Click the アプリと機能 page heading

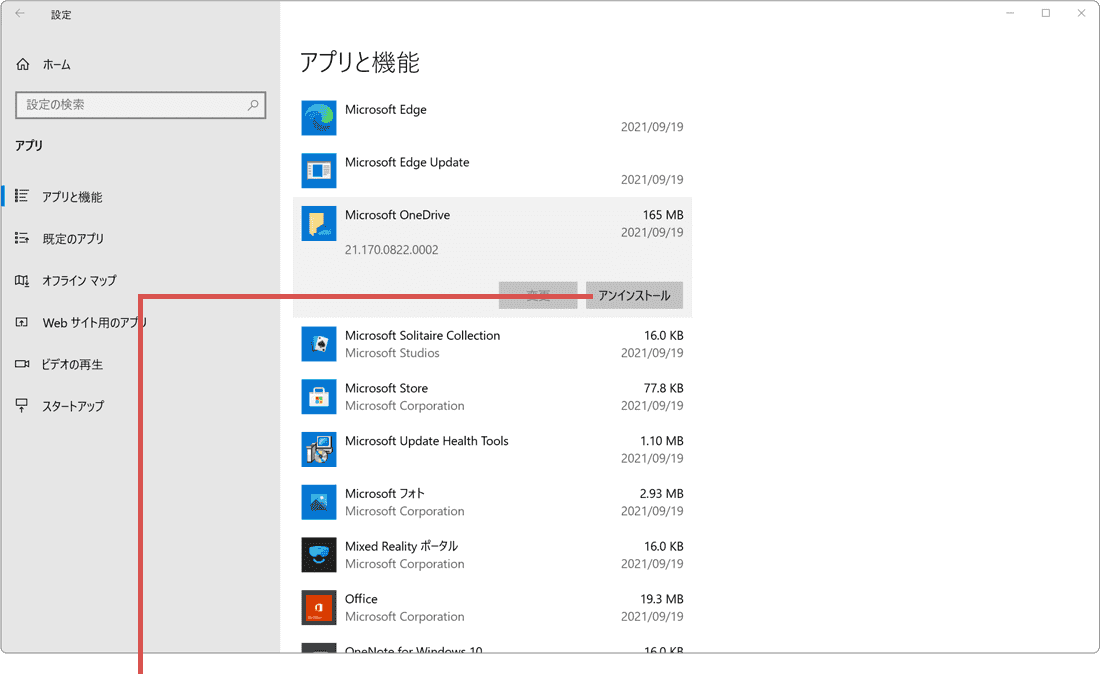(359, 62)
